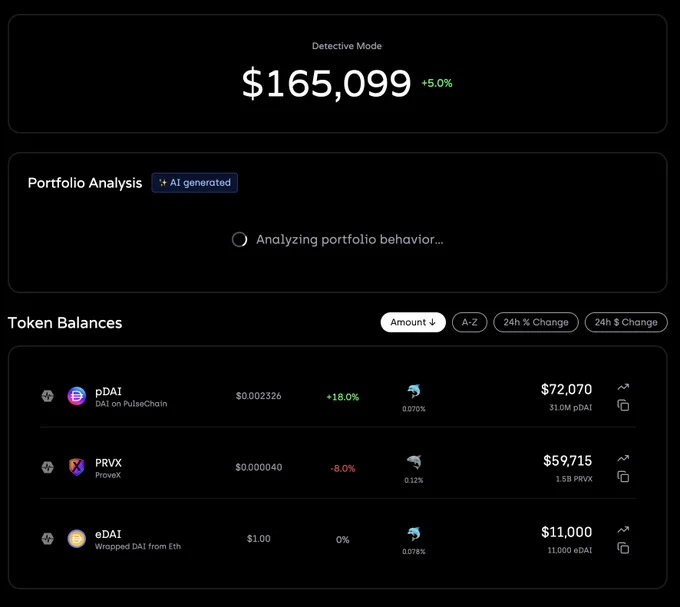Viewport: 680px width, 607px height.
Task: Click the +5.0% portfolio change
Action: 437,83
